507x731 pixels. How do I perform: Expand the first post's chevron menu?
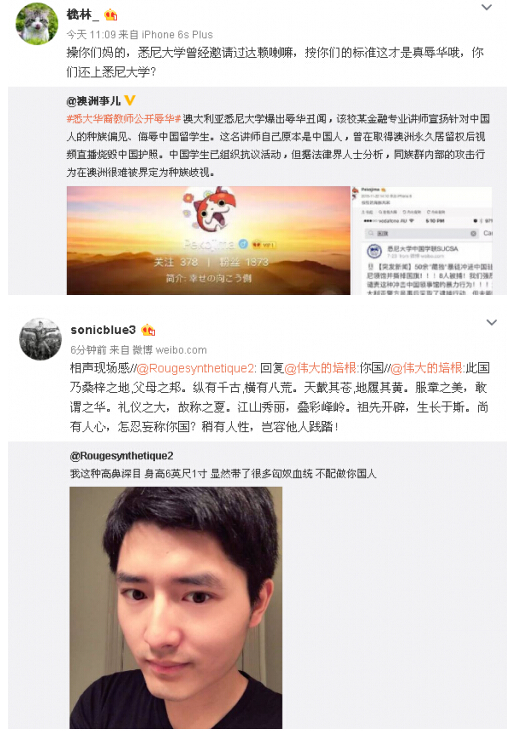pyautogui.click(x=486, y=7)
